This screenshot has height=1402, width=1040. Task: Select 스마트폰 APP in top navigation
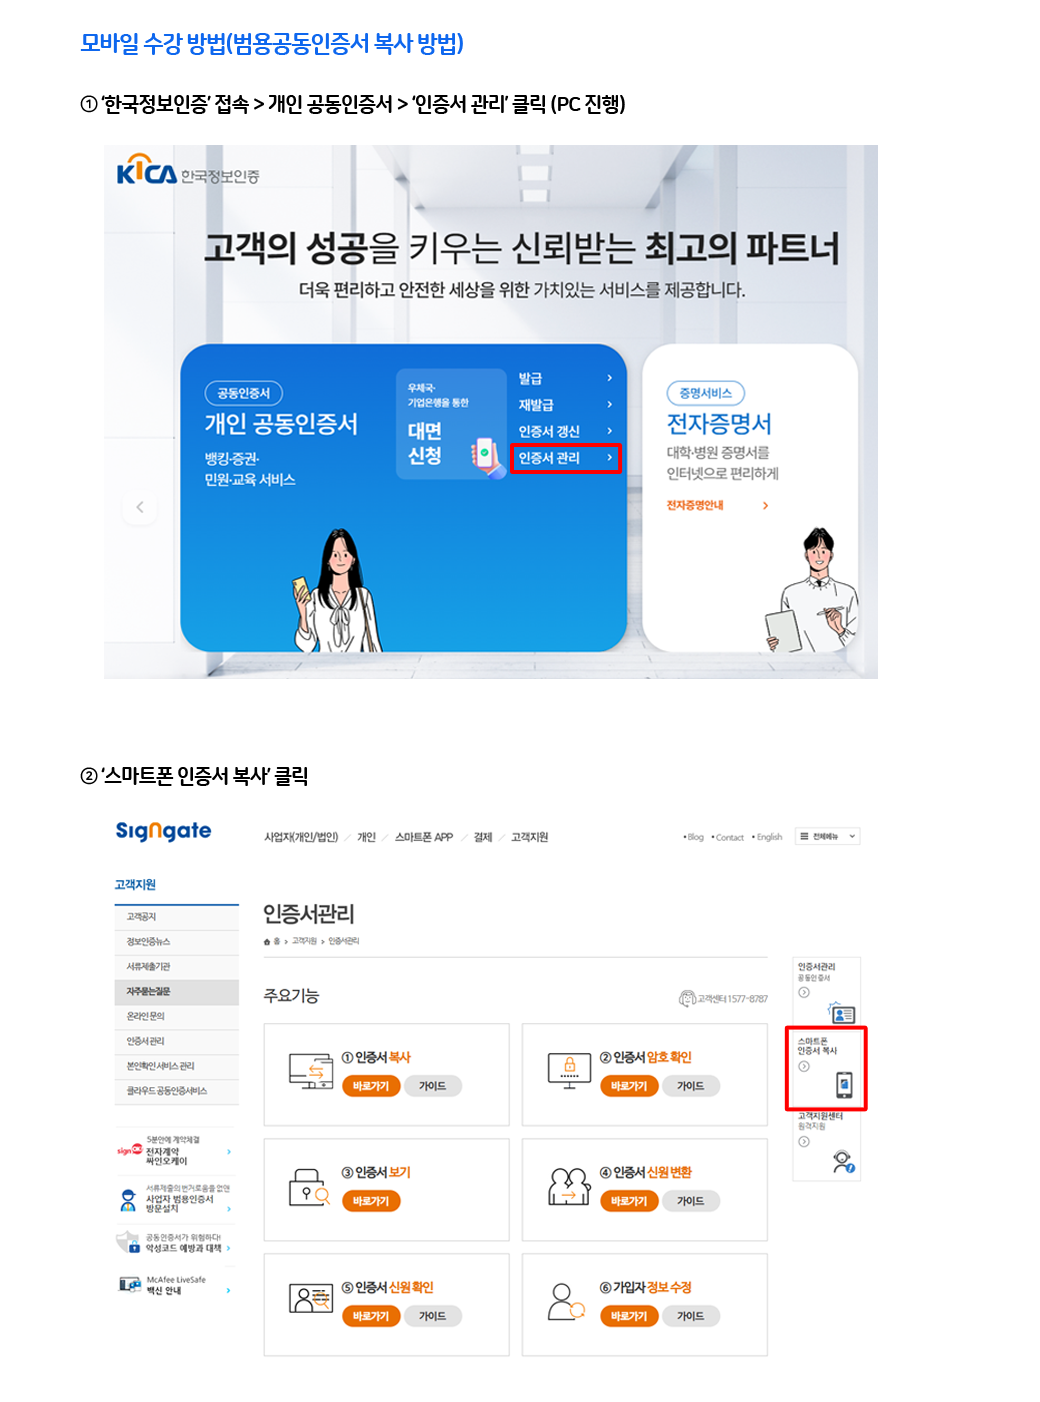pyautogui.click(x=424, y=837)
